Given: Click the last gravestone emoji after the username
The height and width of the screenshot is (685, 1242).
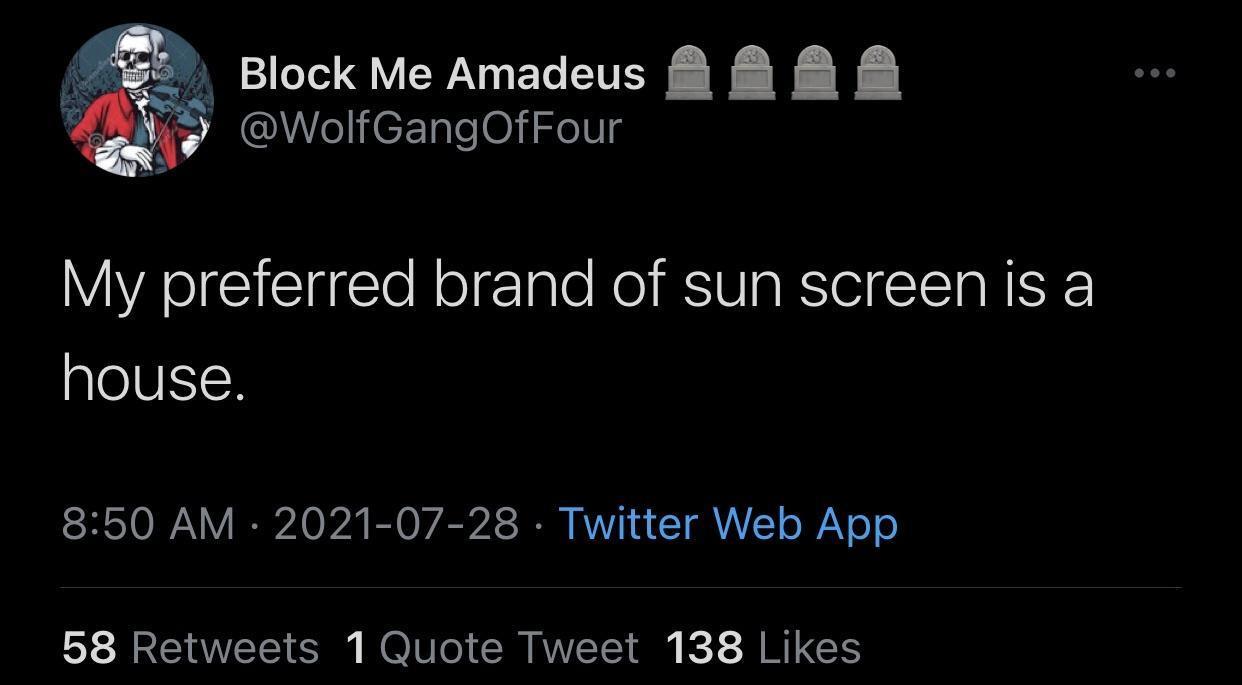Looking at the screenshot, I should point(877,70).
